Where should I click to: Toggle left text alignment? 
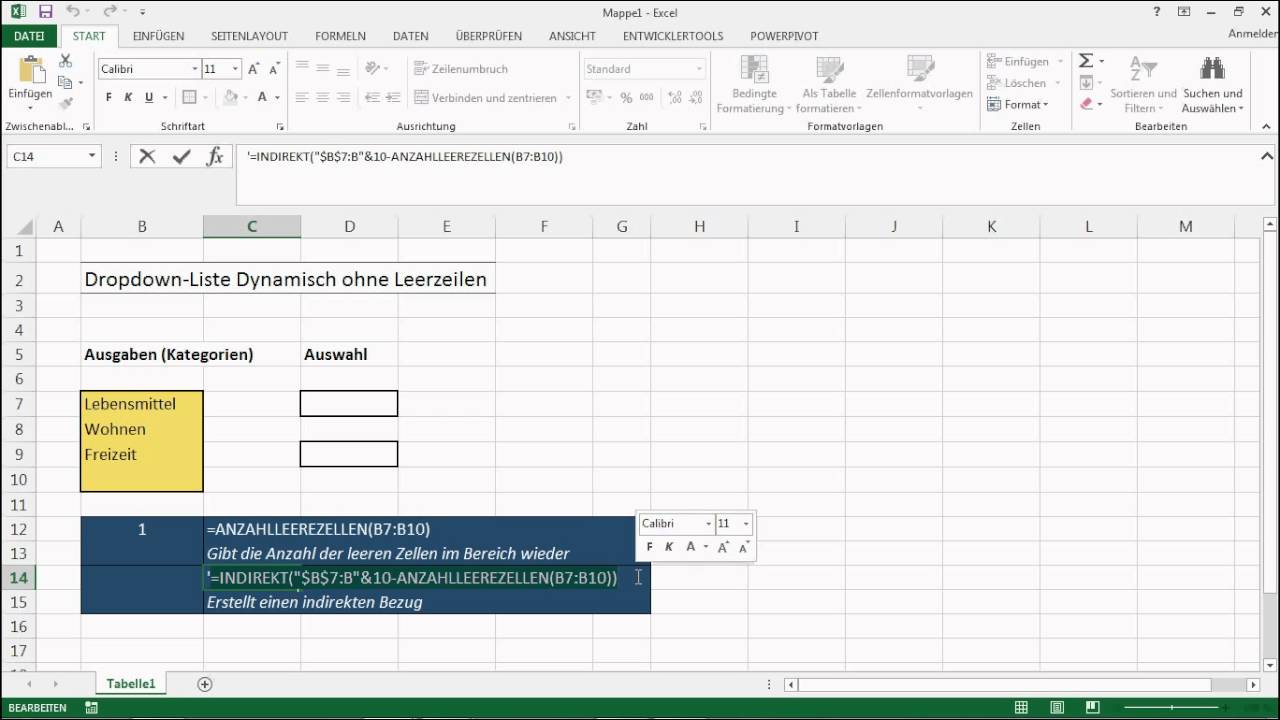[x=303, y=98]
